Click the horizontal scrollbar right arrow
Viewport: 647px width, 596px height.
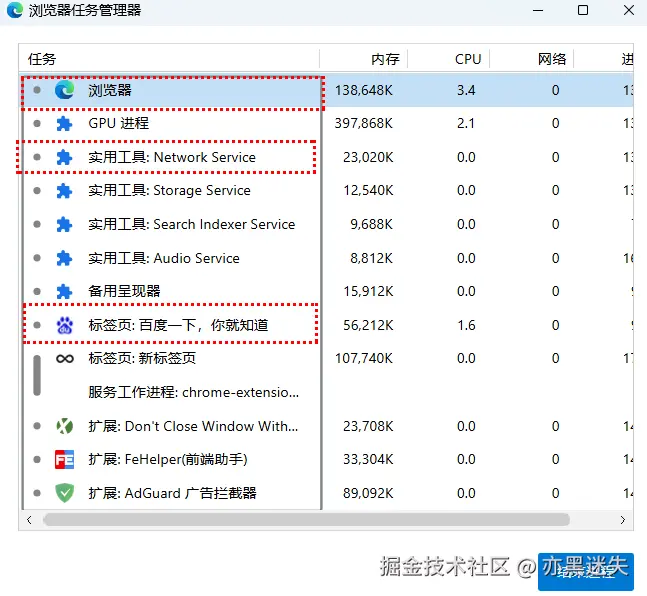[623, 520]
